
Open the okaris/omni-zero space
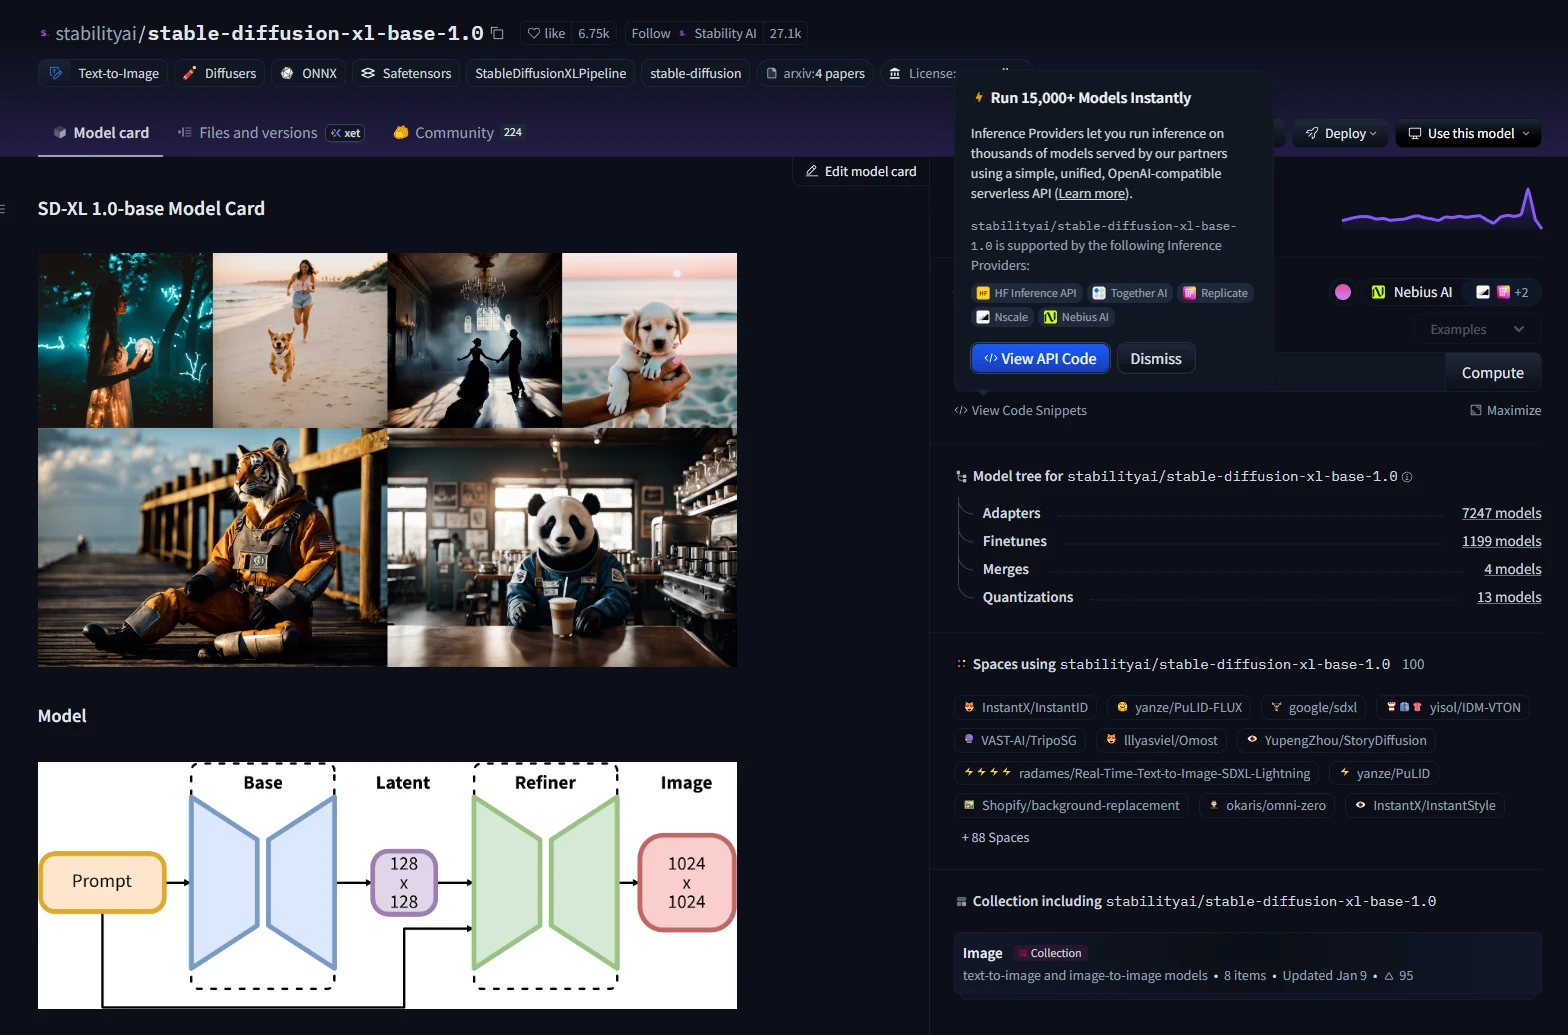click(x=1267, y=806)
